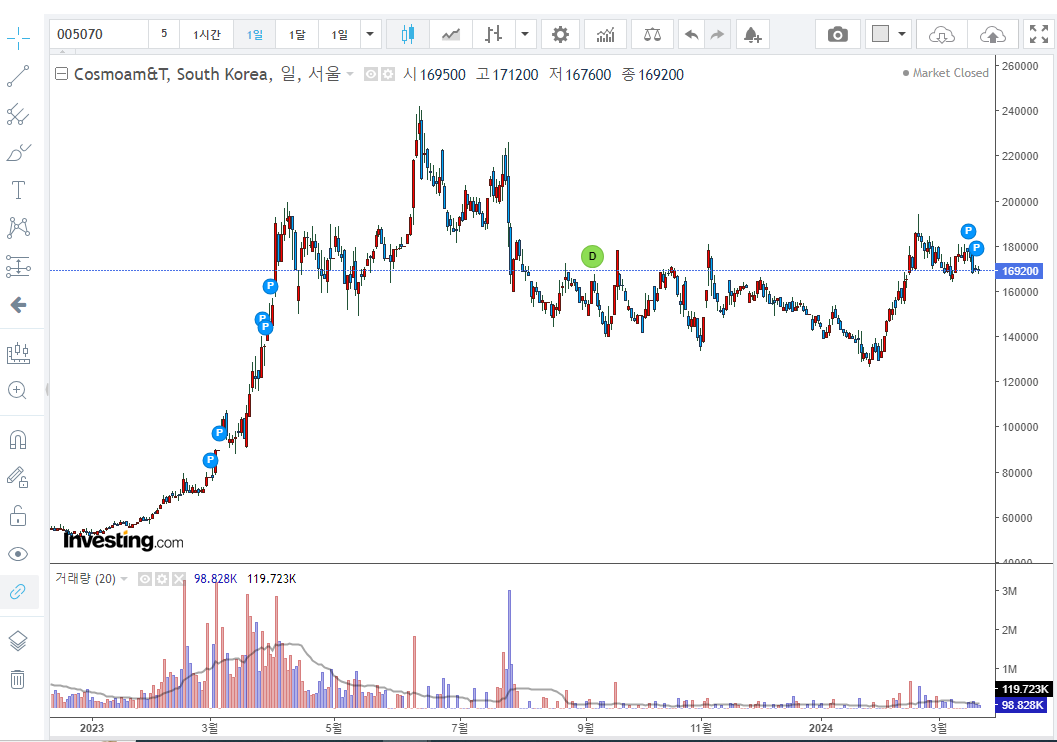This screenshot has width=1057, height=742.
Task: Open 거래량 indicator settings
Action: click(162, 579)
